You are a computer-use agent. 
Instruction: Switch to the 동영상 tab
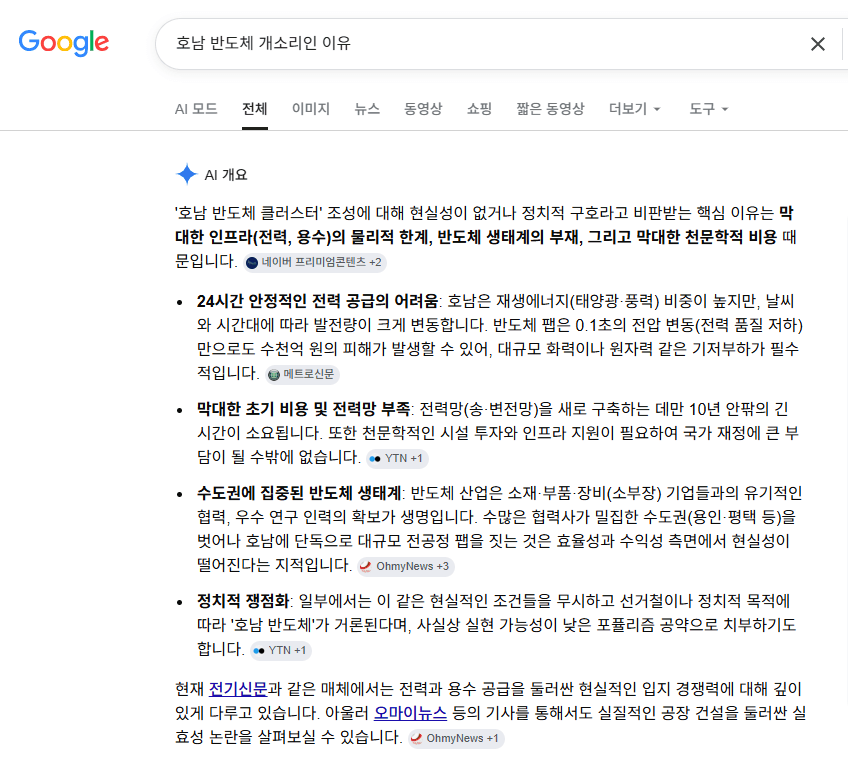click(423, 109)
